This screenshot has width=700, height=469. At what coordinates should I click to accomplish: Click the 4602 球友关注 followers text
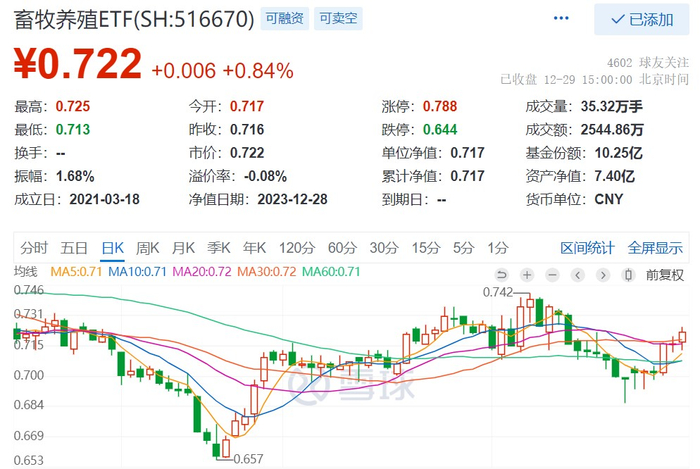tap(648, 62)
